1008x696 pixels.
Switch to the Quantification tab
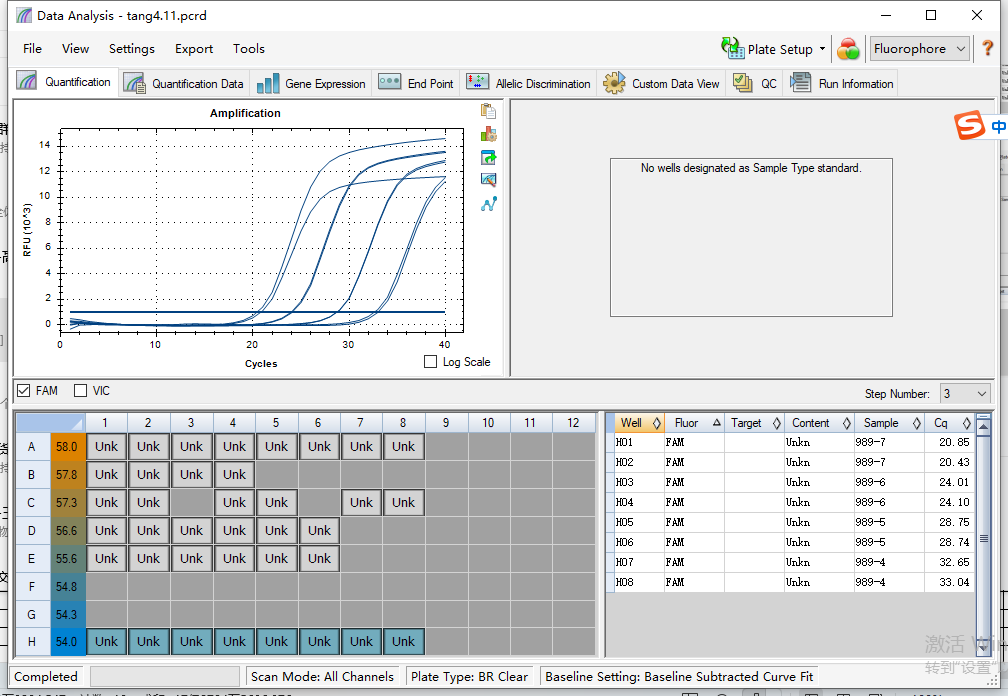pos(64,82)
